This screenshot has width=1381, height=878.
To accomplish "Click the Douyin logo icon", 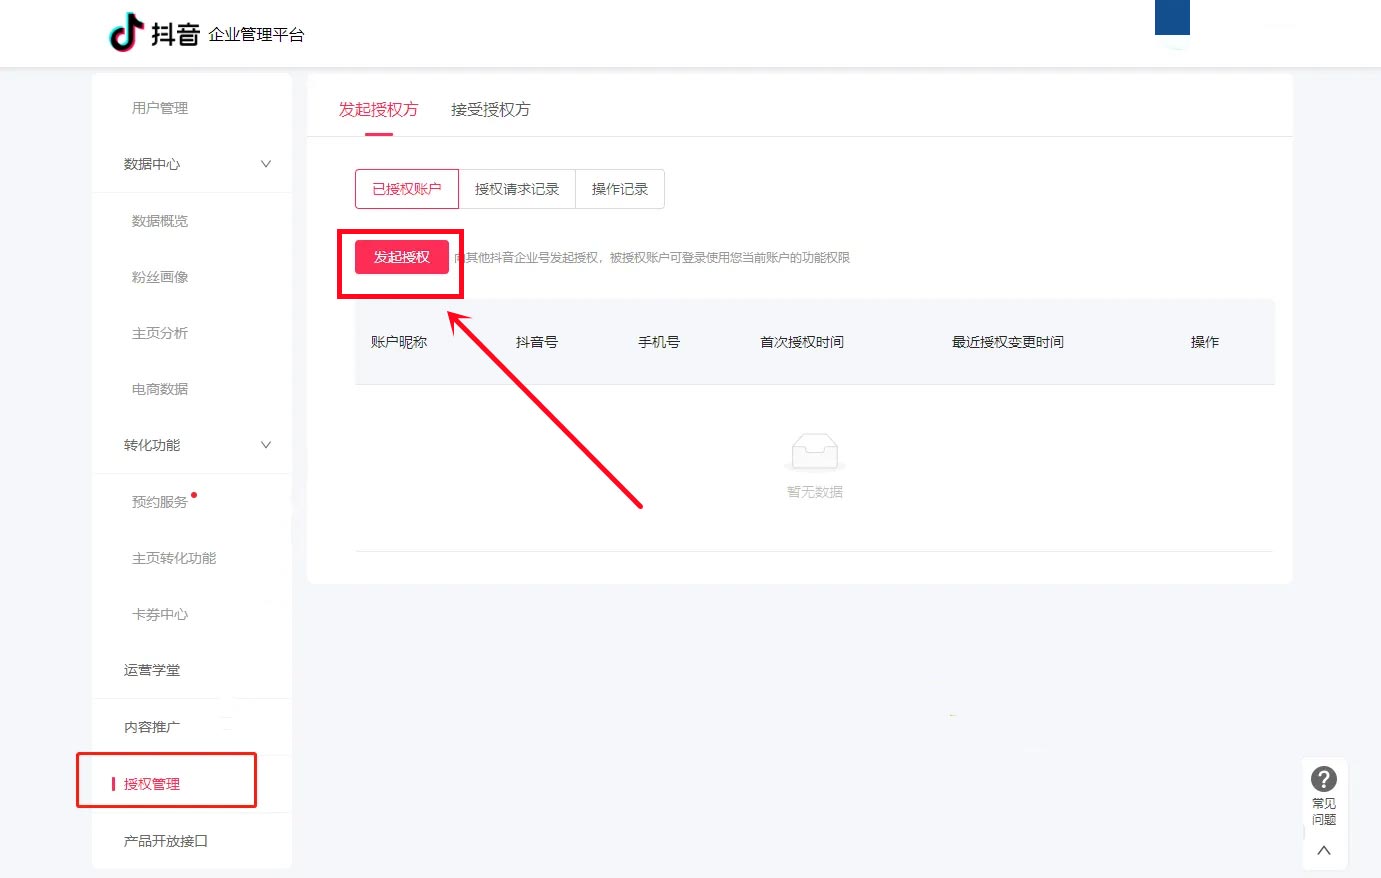I will click(x=126, y=32).
